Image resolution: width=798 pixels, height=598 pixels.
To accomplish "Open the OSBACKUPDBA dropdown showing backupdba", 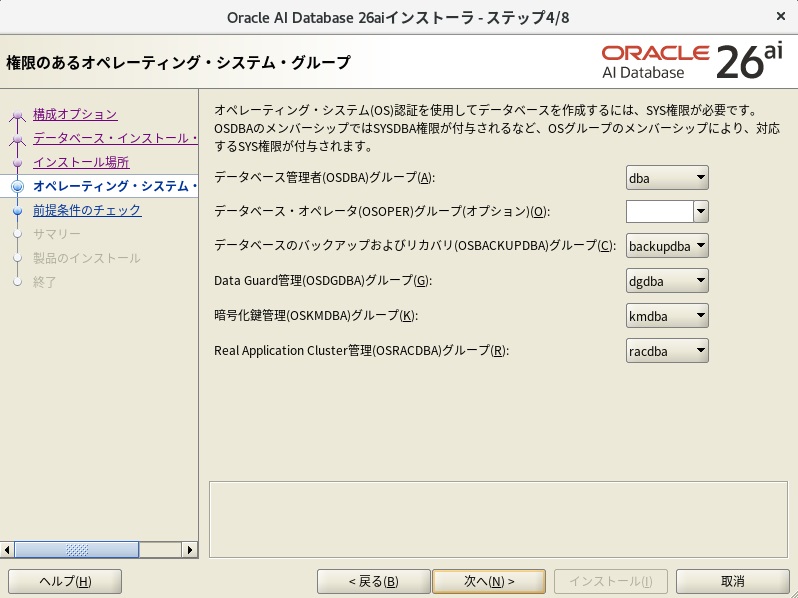I will coord(667,246).
